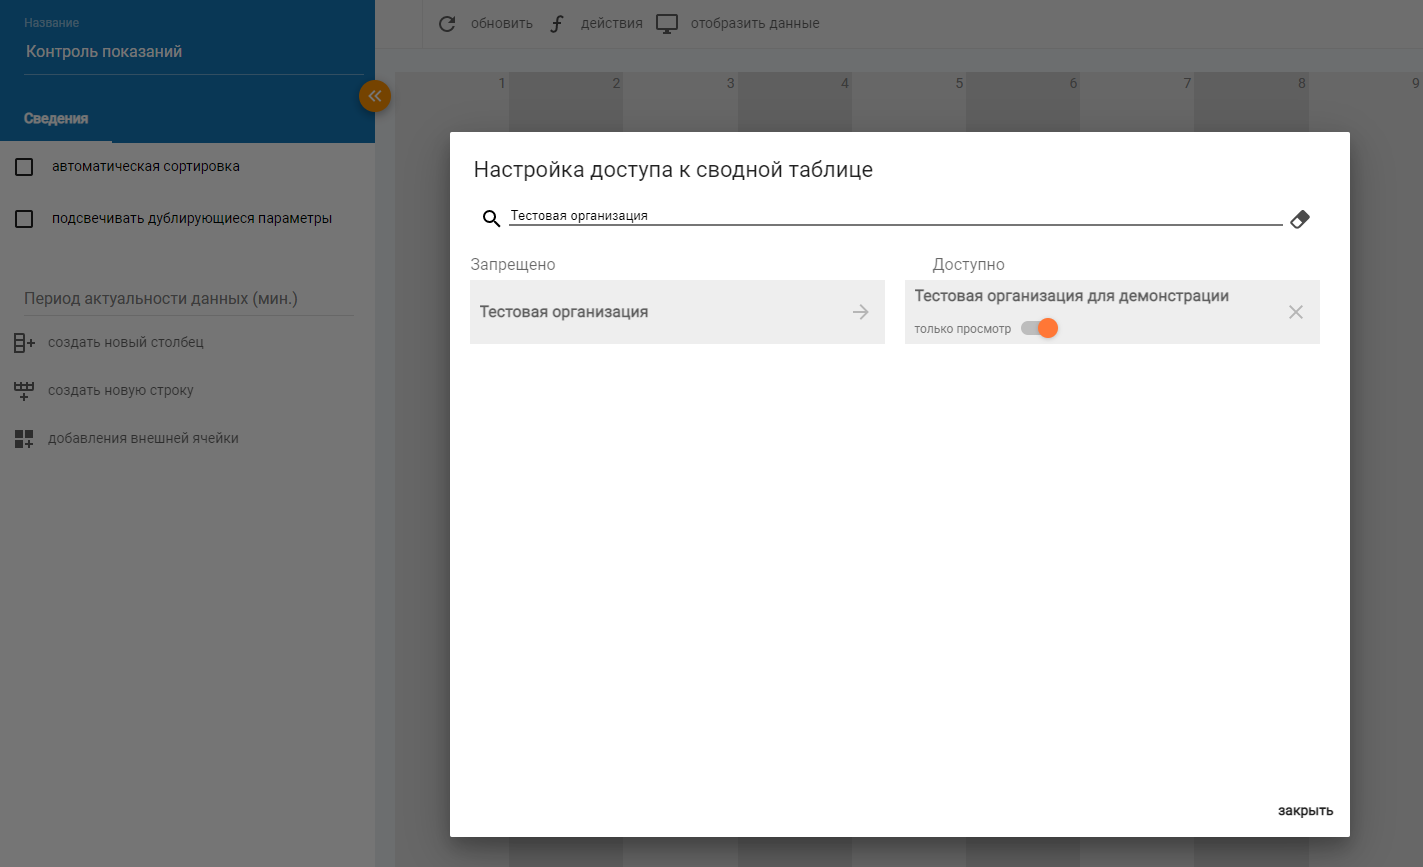Collapse the sidebar with the orange double-chevron button

tap(375, 96)
